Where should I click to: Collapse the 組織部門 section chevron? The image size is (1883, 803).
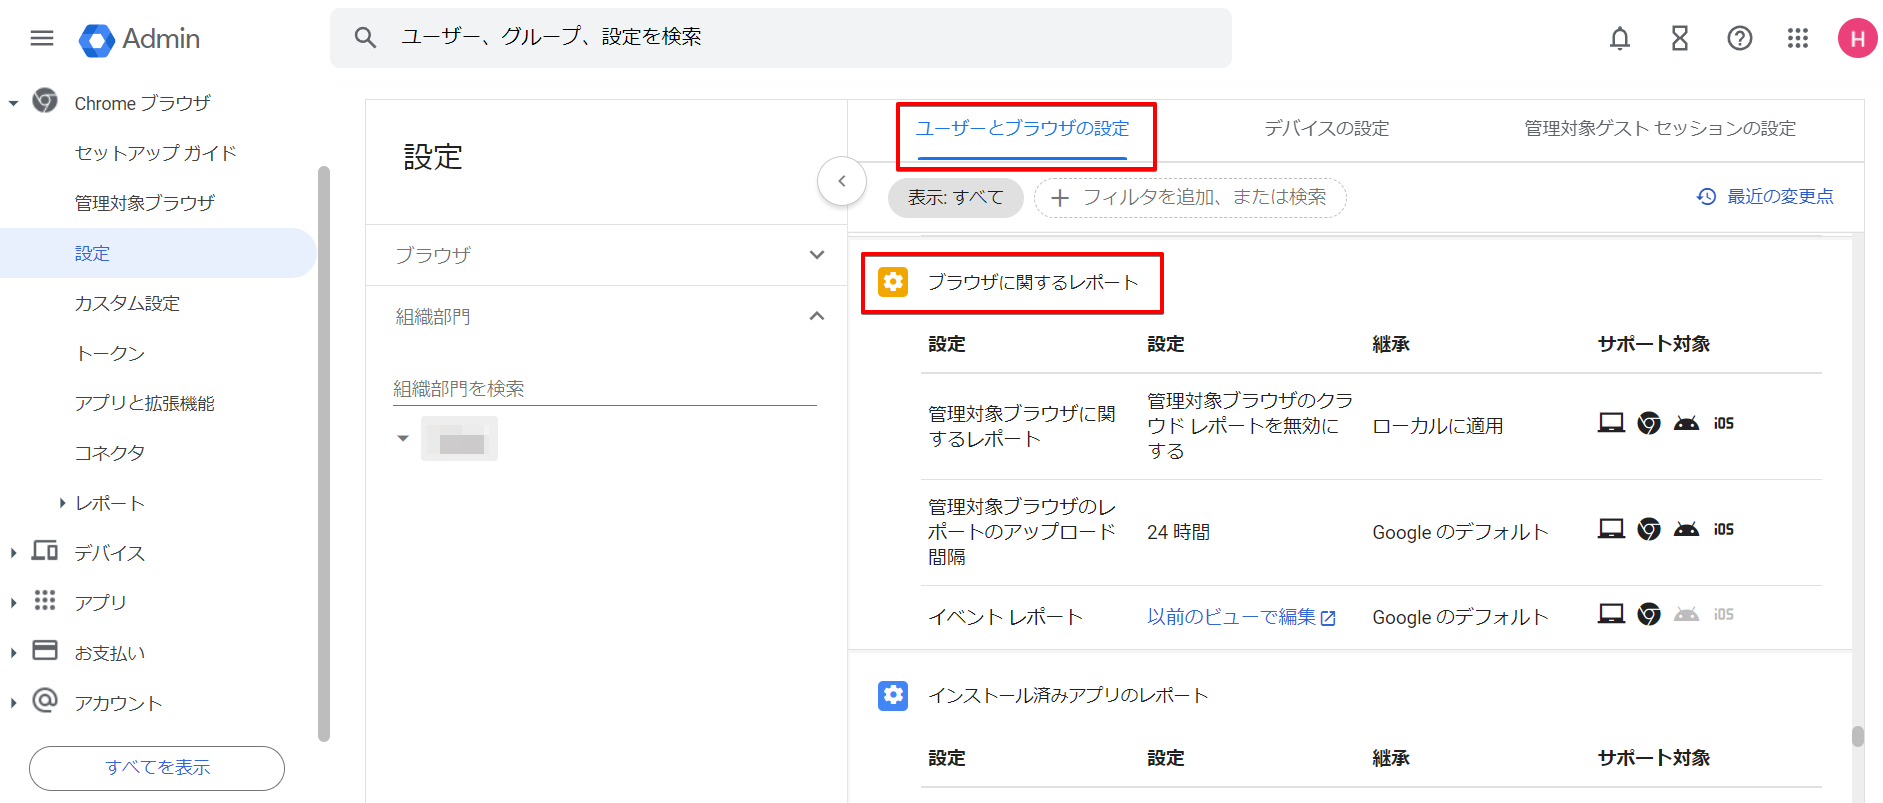[x=816, y=316]
